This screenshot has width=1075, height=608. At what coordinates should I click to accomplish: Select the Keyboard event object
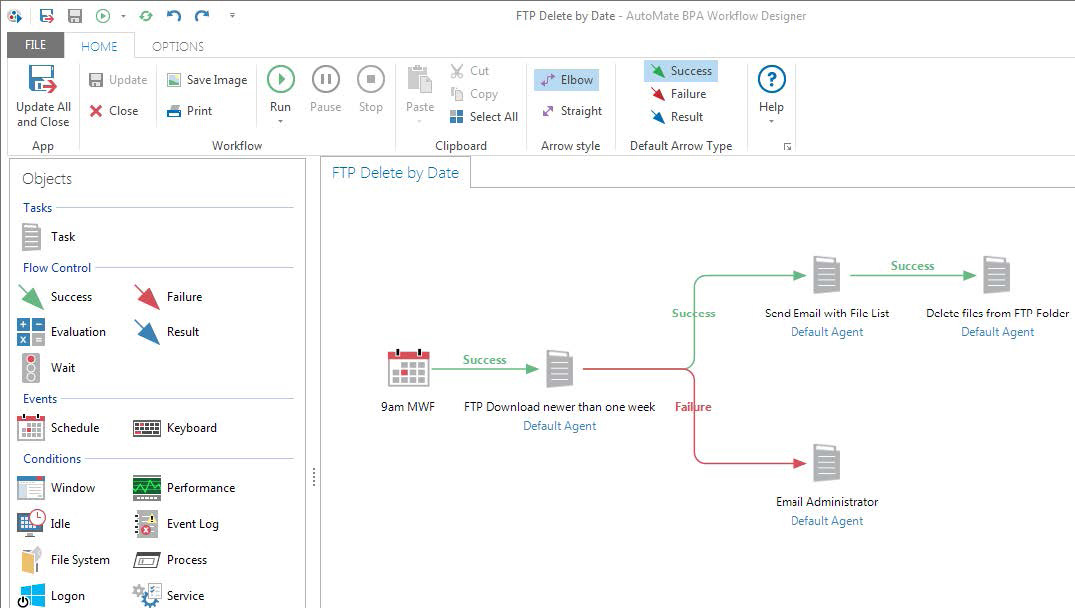(176, 428)
